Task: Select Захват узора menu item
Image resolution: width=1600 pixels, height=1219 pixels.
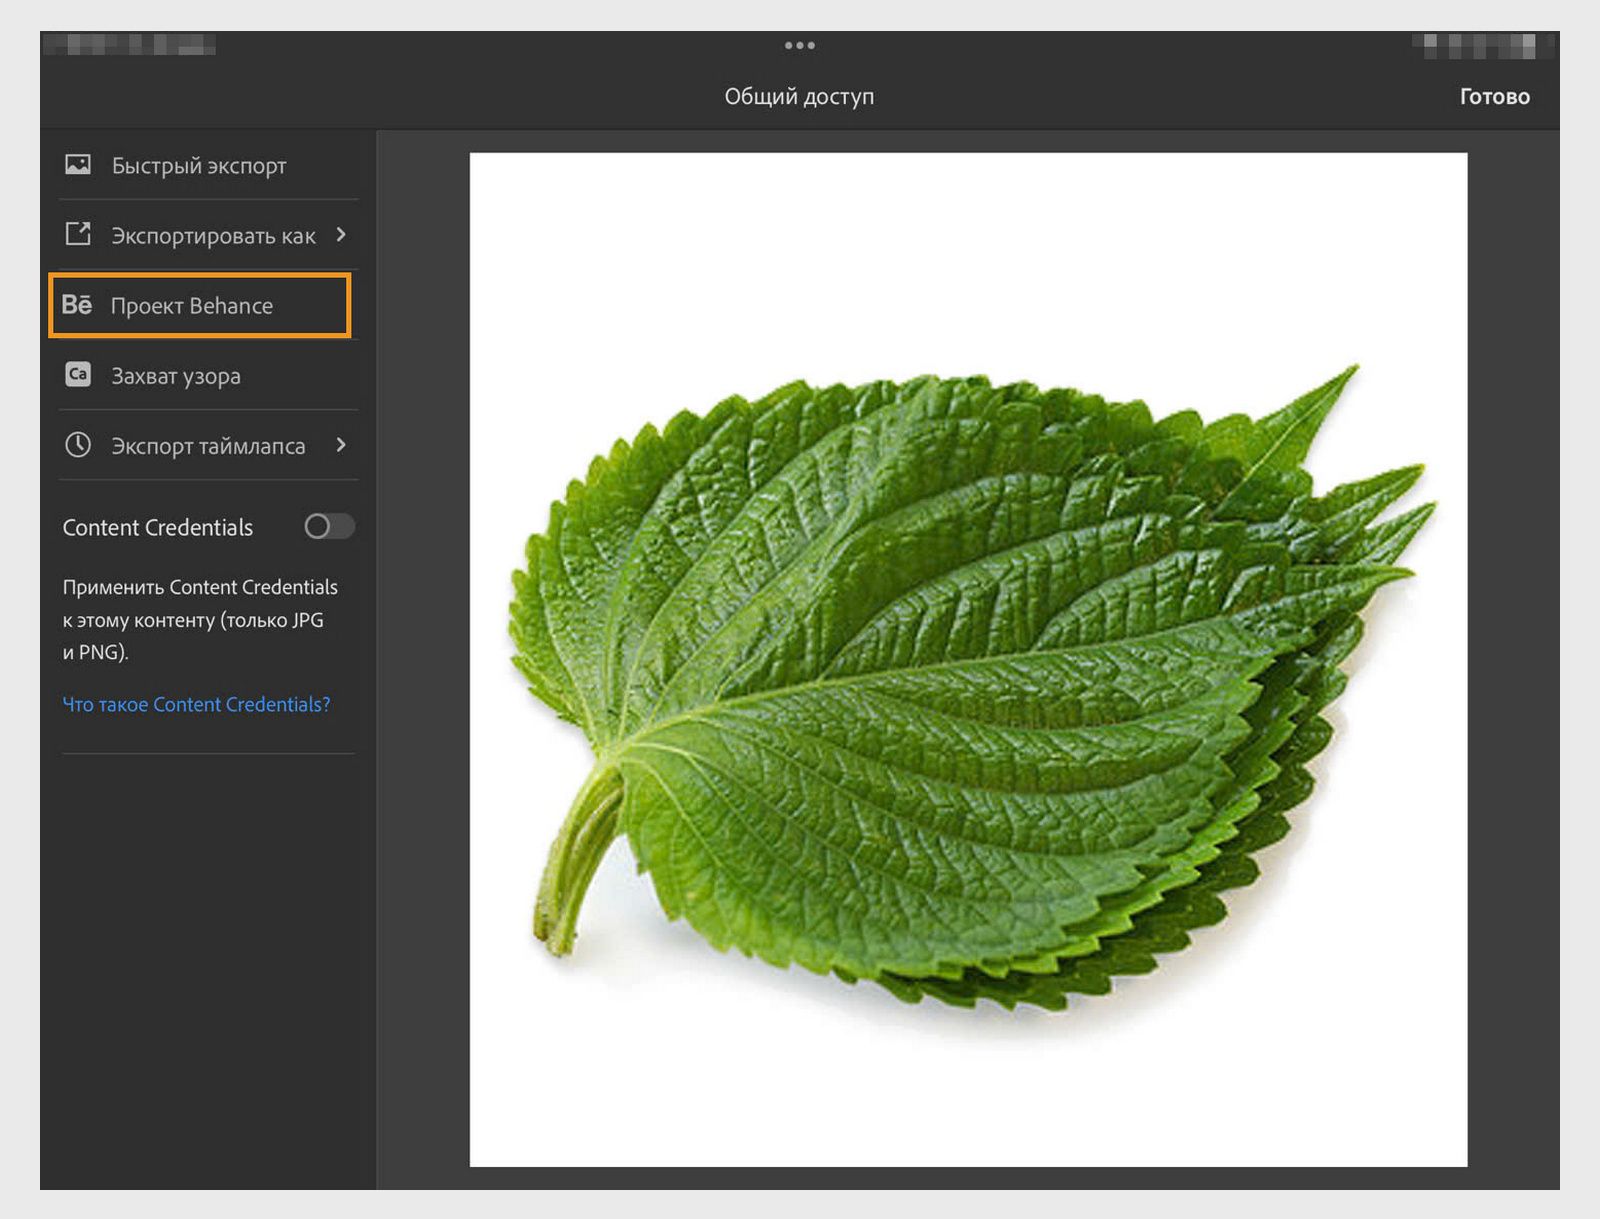Action: click(x=208, y=375)
